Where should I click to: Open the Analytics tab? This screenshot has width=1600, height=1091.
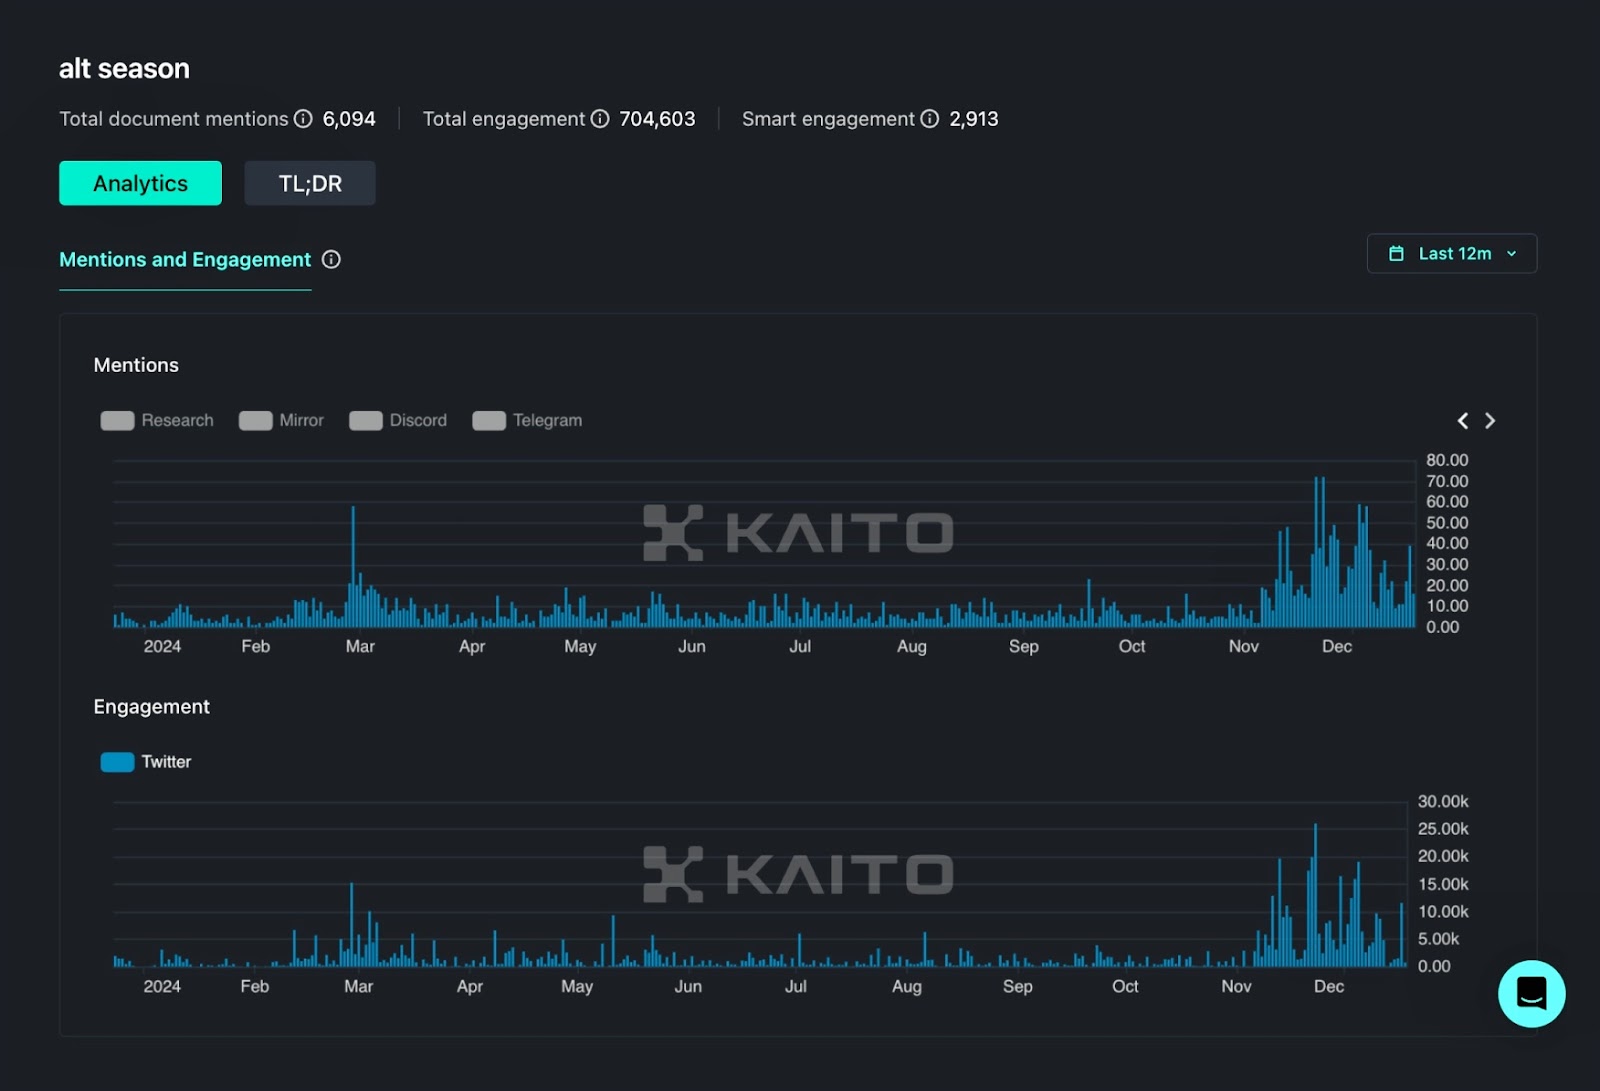click(x=140, y=183)
